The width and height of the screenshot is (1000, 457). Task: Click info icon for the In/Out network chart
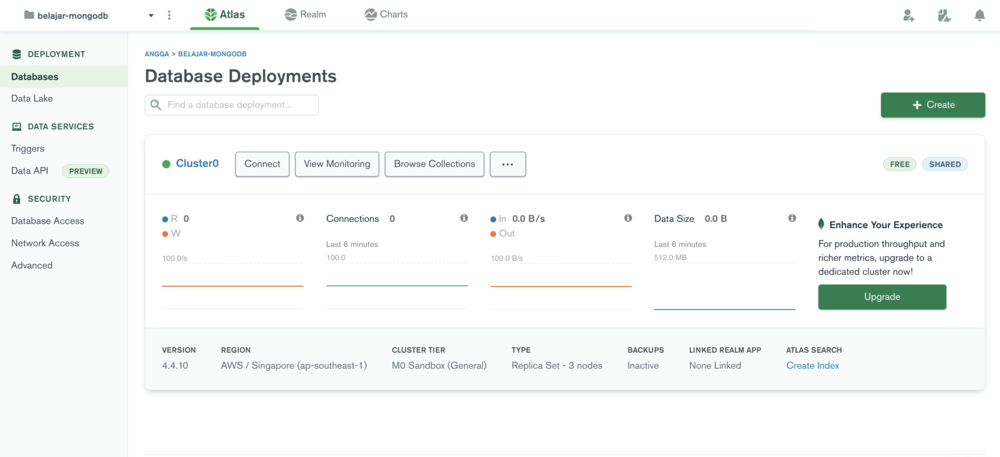[x=628, y=218]
